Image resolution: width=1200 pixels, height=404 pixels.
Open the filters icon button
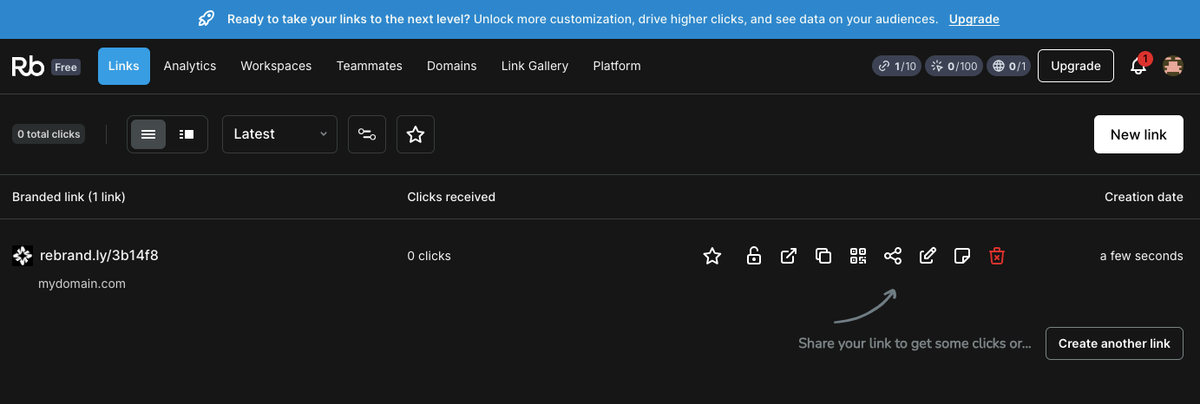[367, 134]
